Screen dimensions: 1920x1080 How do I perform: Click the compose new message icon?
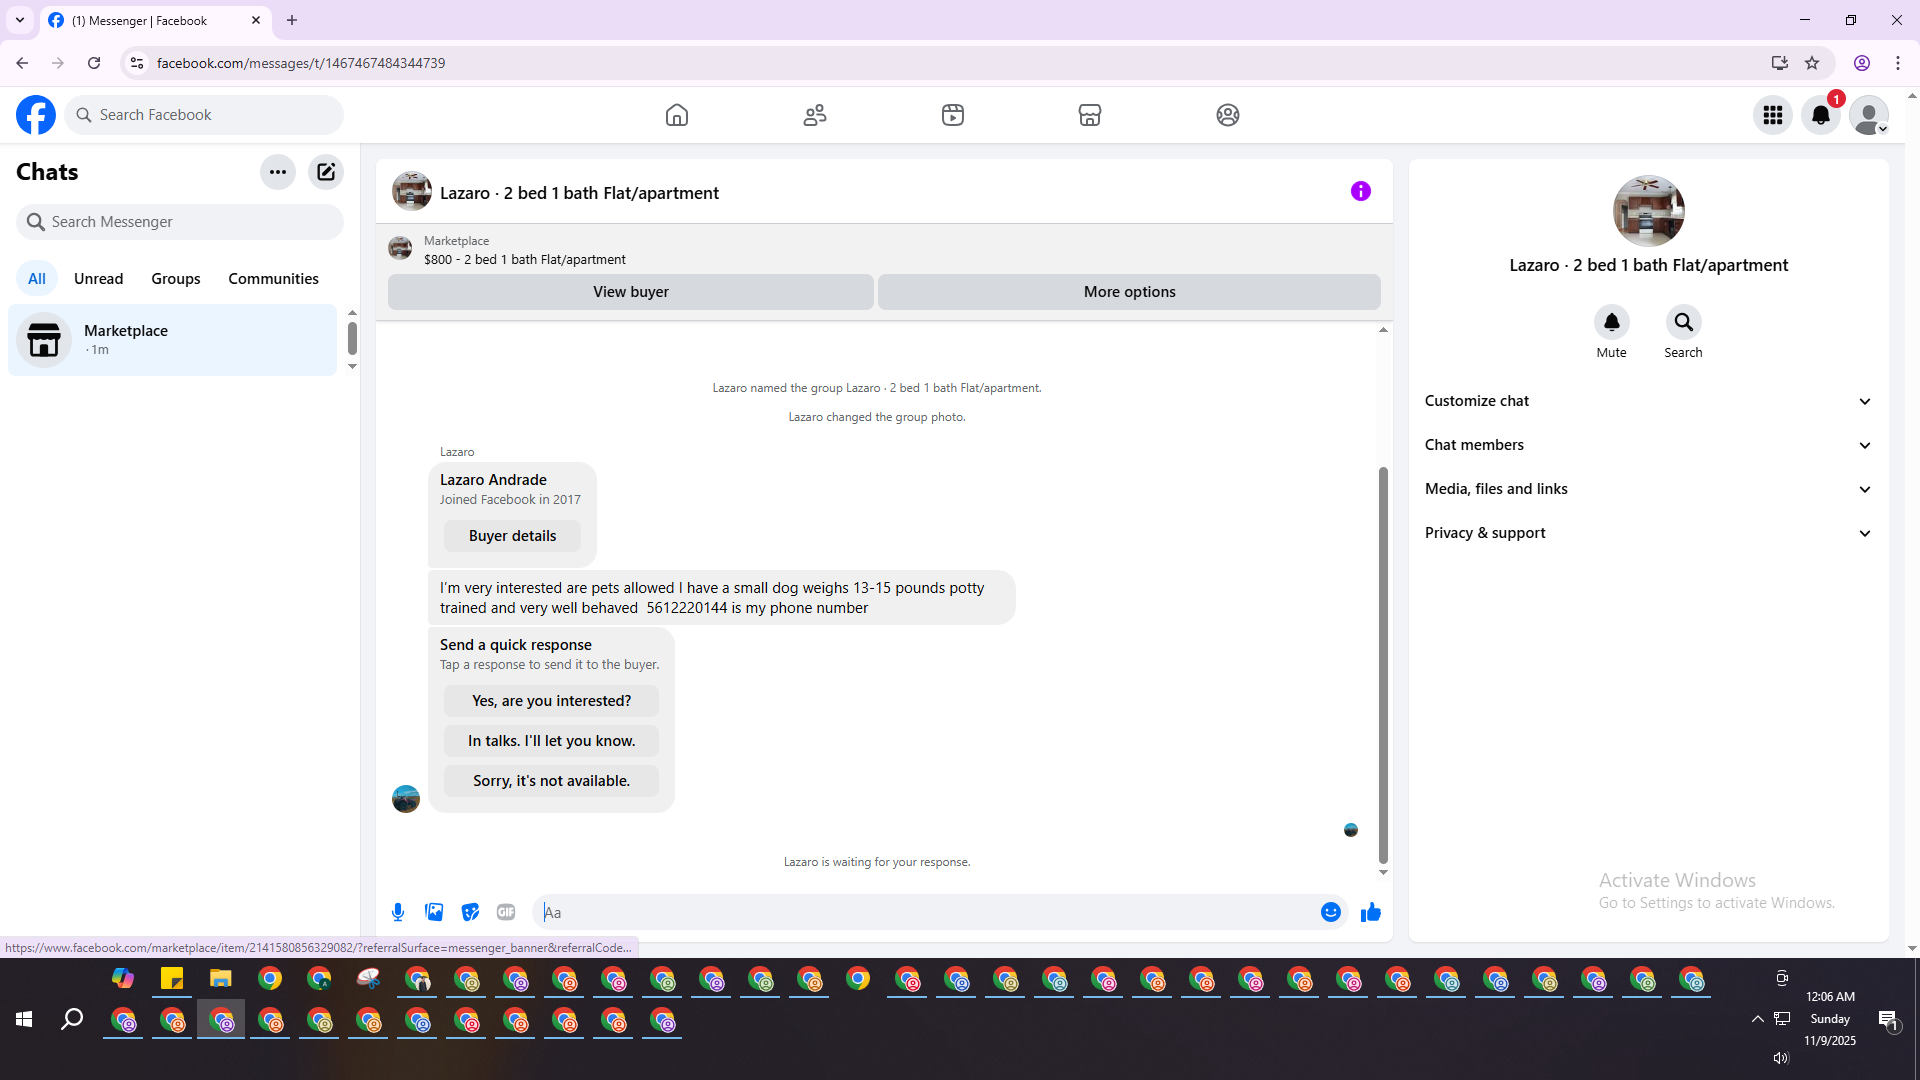[326, 172]
